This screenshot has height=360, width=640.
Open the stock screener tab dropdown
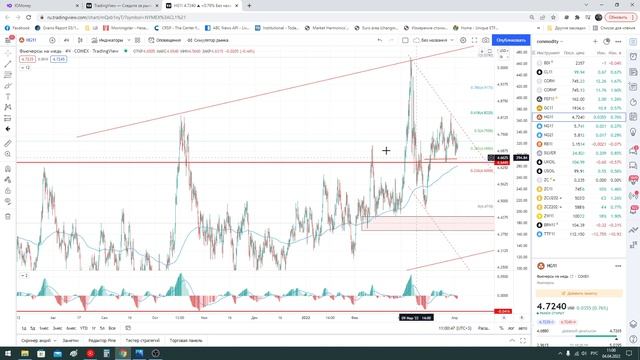point(39,340)
